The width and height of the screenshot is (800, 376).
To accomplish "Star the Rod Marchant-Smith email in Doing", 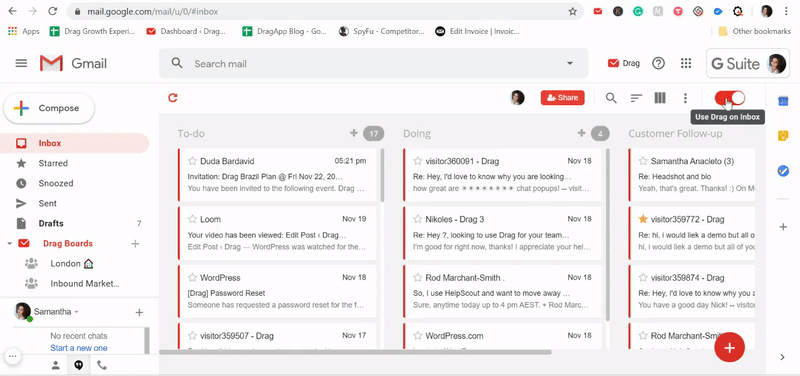I will point(418,278).
